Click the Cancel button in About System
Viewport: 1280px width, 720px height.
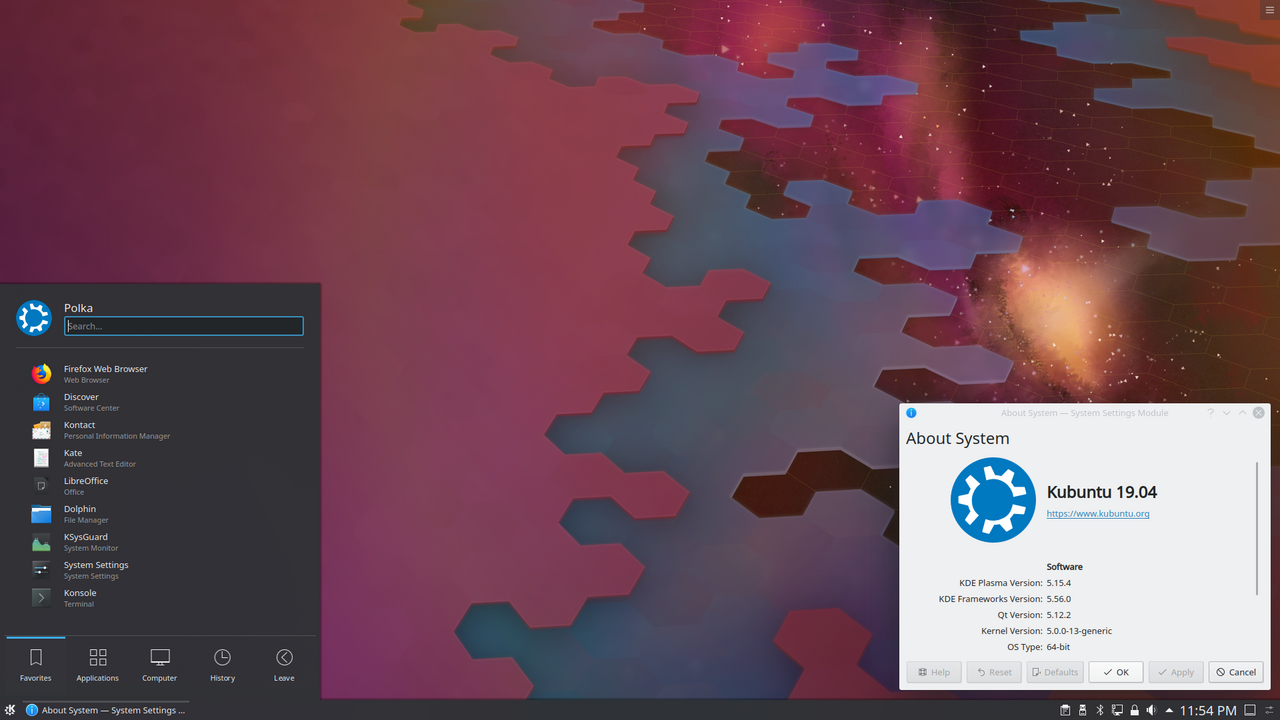click(1236, 672)
